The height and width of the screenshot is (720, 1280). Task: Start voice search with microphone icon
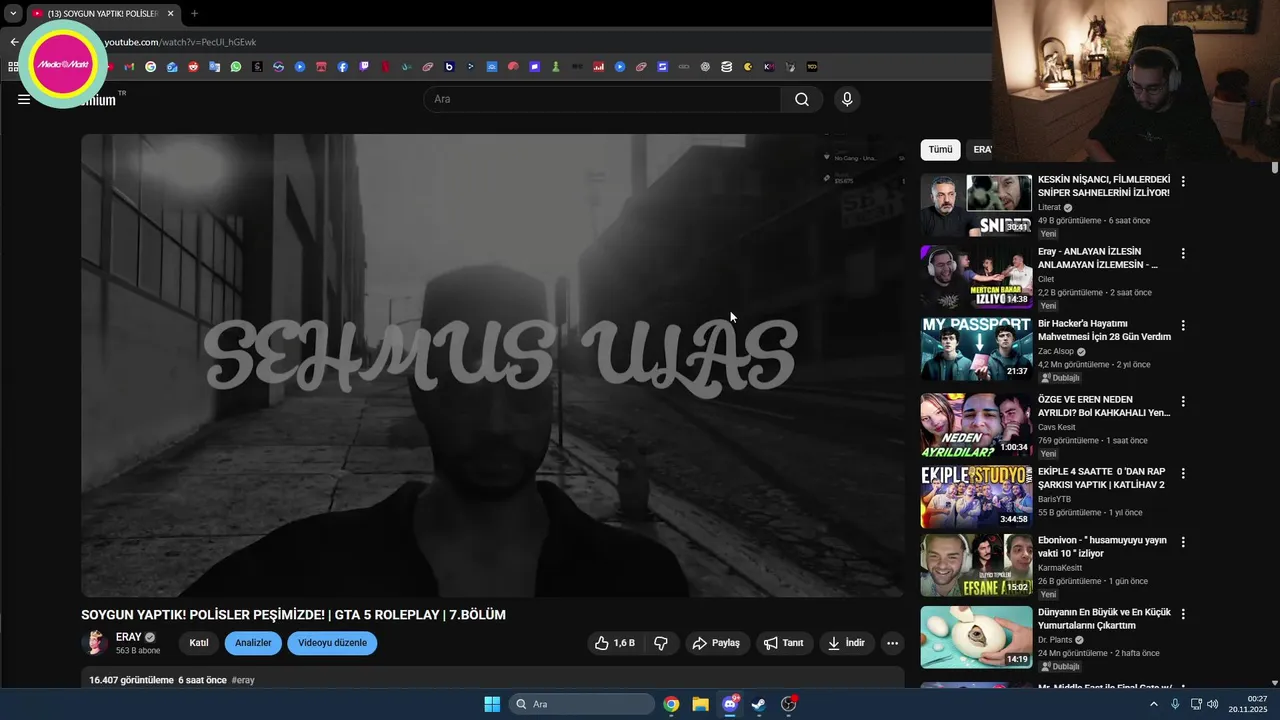coord(847,99)
